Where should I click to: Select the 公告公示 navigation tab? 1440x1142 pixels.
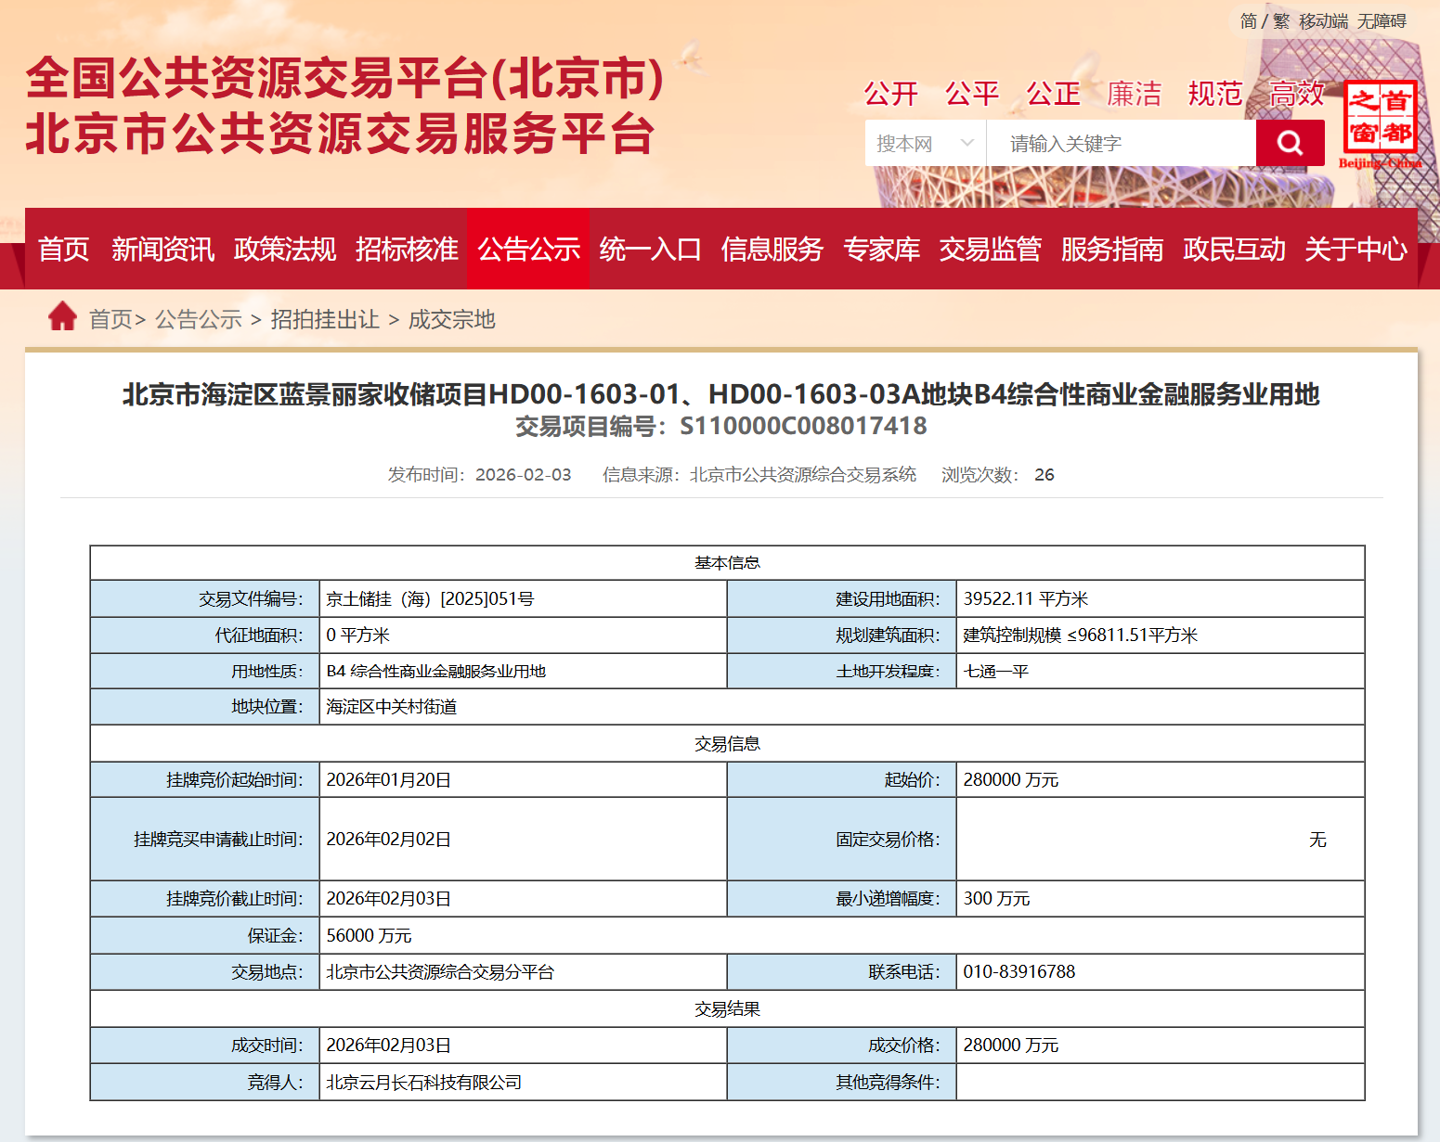click(x=529, y=249)
